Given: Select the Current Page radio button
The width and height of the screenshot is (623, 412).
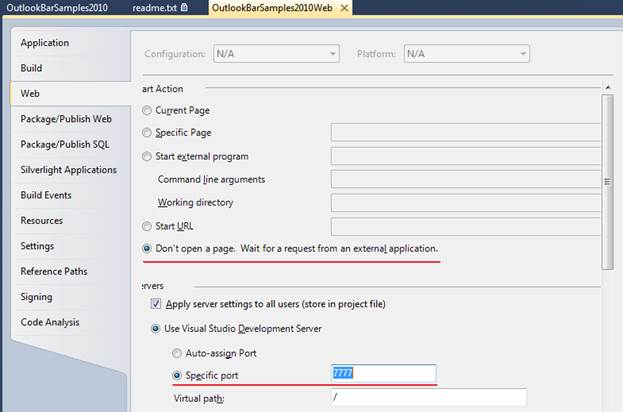Looking at the screenshot, I should 148,110.
